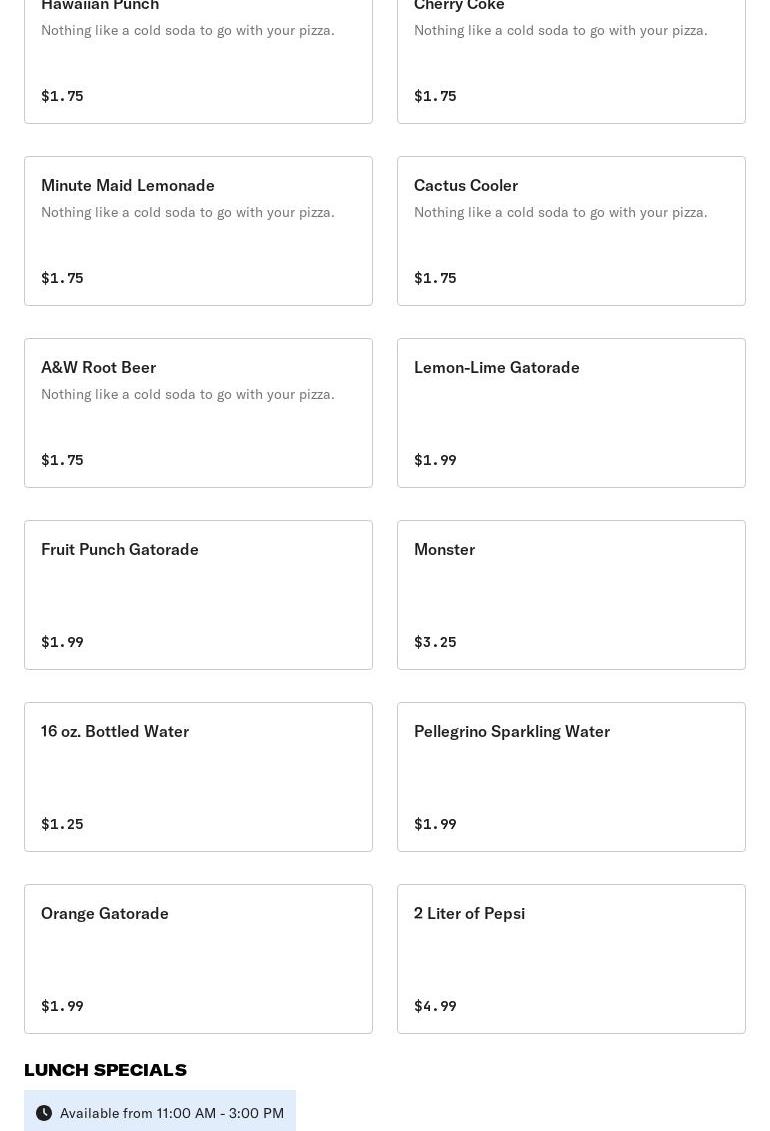Add Cactus Cooler to order
This screenshot has width=770, height=1131.
click(571, 231)
